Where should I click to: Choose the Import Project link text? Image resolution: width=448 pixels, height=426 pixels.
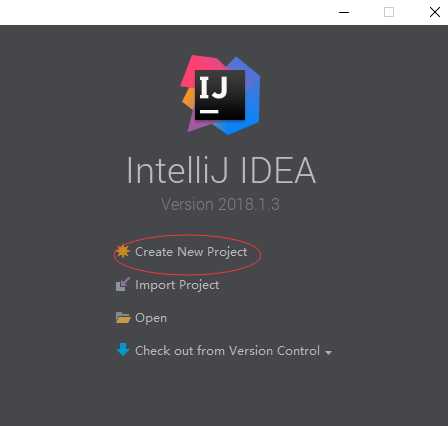pyautogui.click(x=177, y=285)
